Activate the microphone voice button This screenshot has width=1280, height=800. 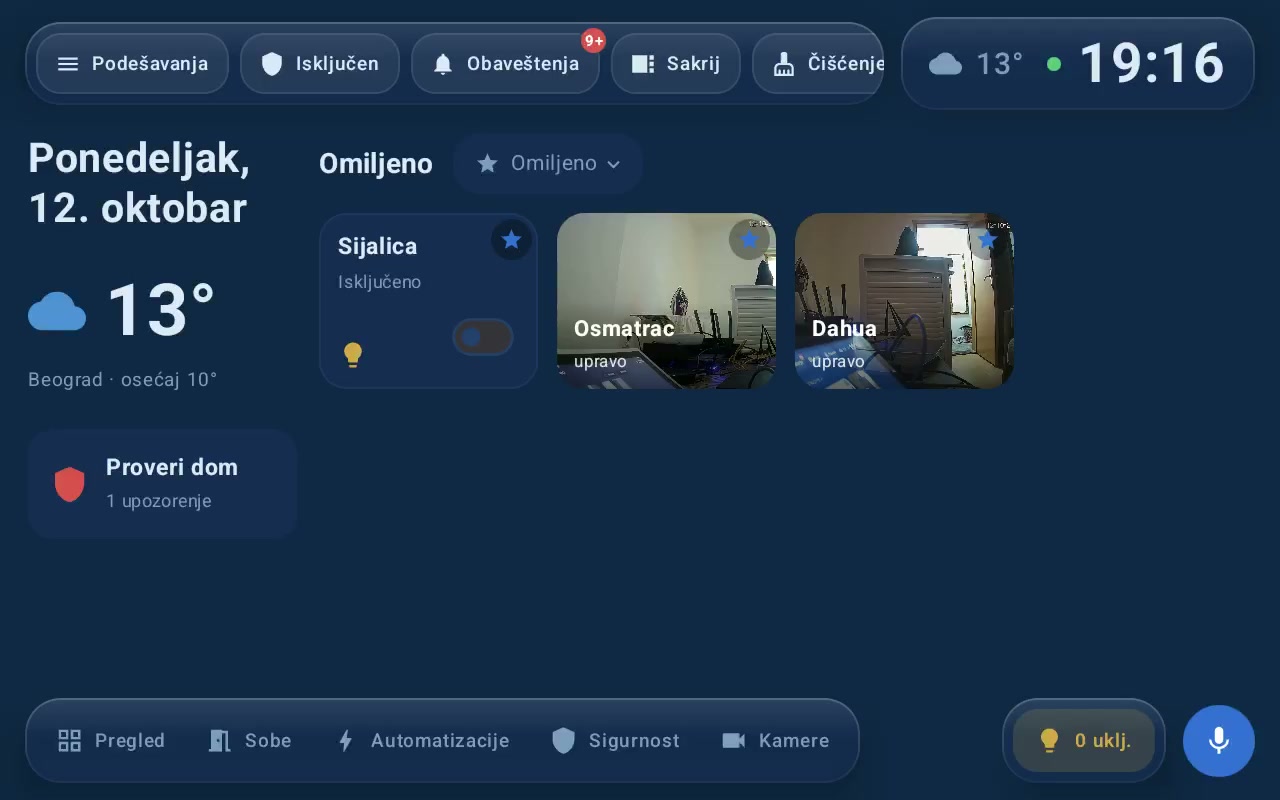click(1219, 741)
